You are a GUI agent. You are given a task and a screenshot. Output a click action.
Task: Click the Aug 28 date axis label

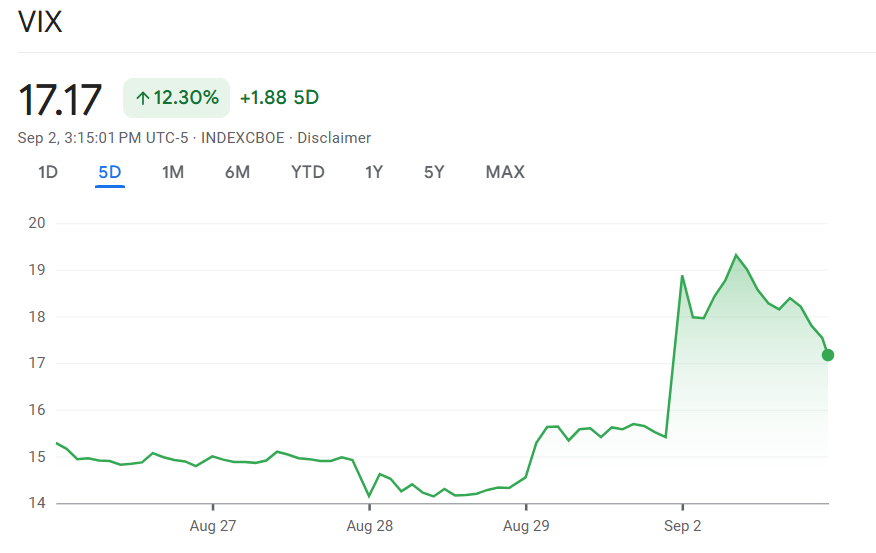(x=369, y=526)
